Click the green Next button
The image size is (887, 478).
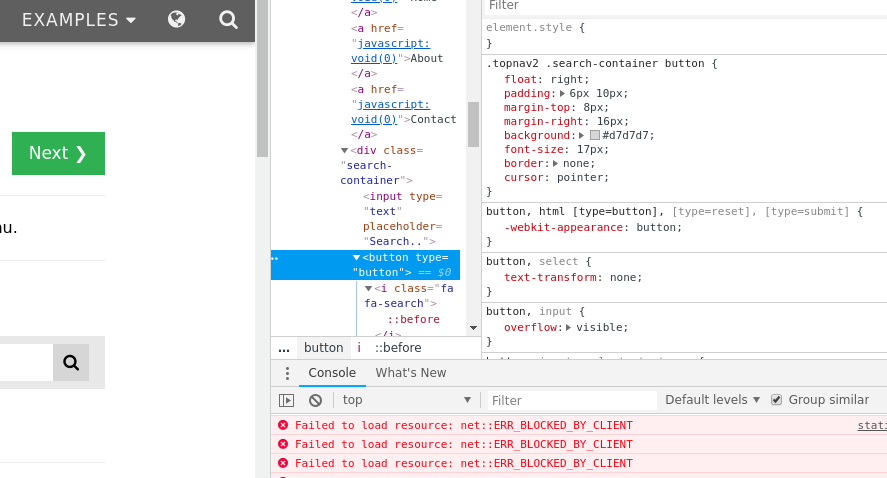(58, 153)
